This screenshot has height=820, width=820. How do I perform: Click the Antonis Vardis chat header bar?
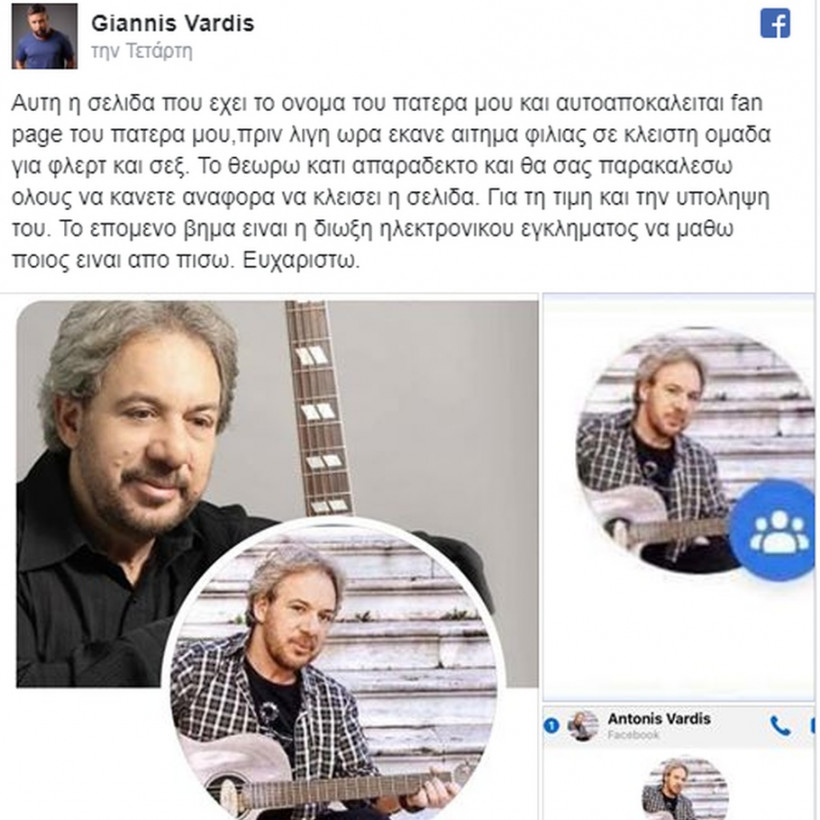pos(679,726)
